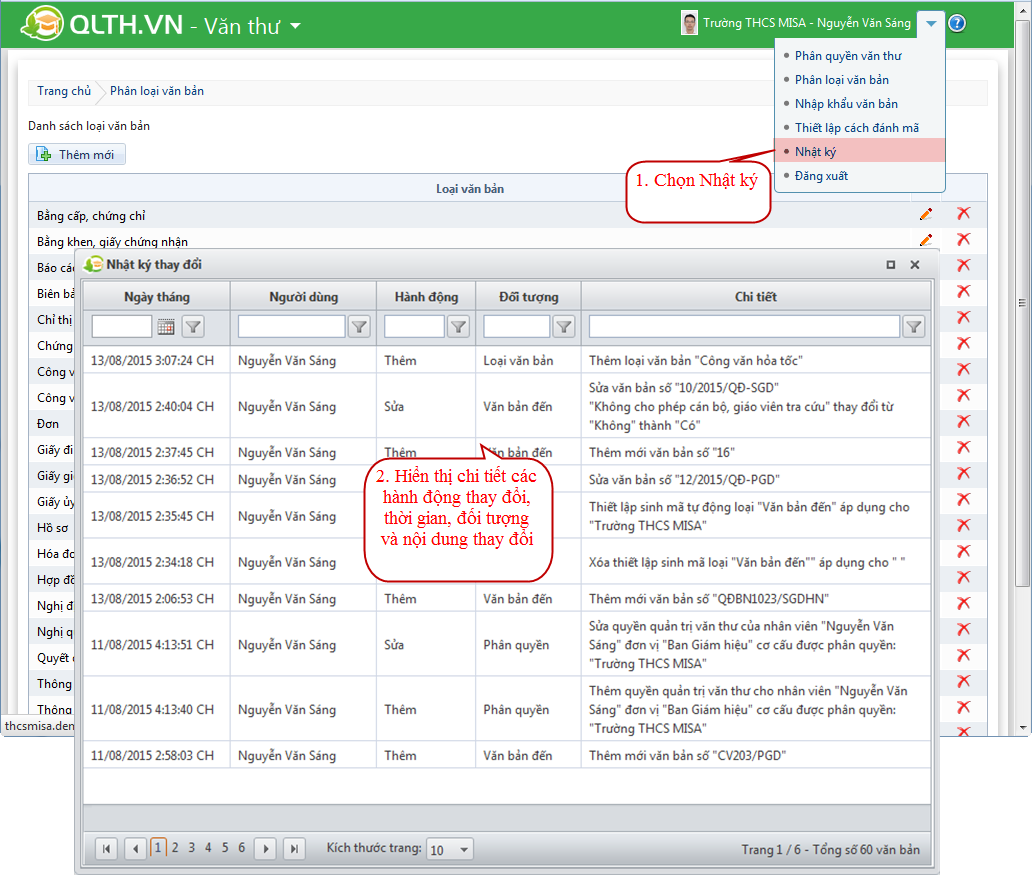Screen dimensions: 1033x877
Task: Click header text 'Trường THCS MISA - Nguyễn Văn Sáng'
Action: click(806, 23)
